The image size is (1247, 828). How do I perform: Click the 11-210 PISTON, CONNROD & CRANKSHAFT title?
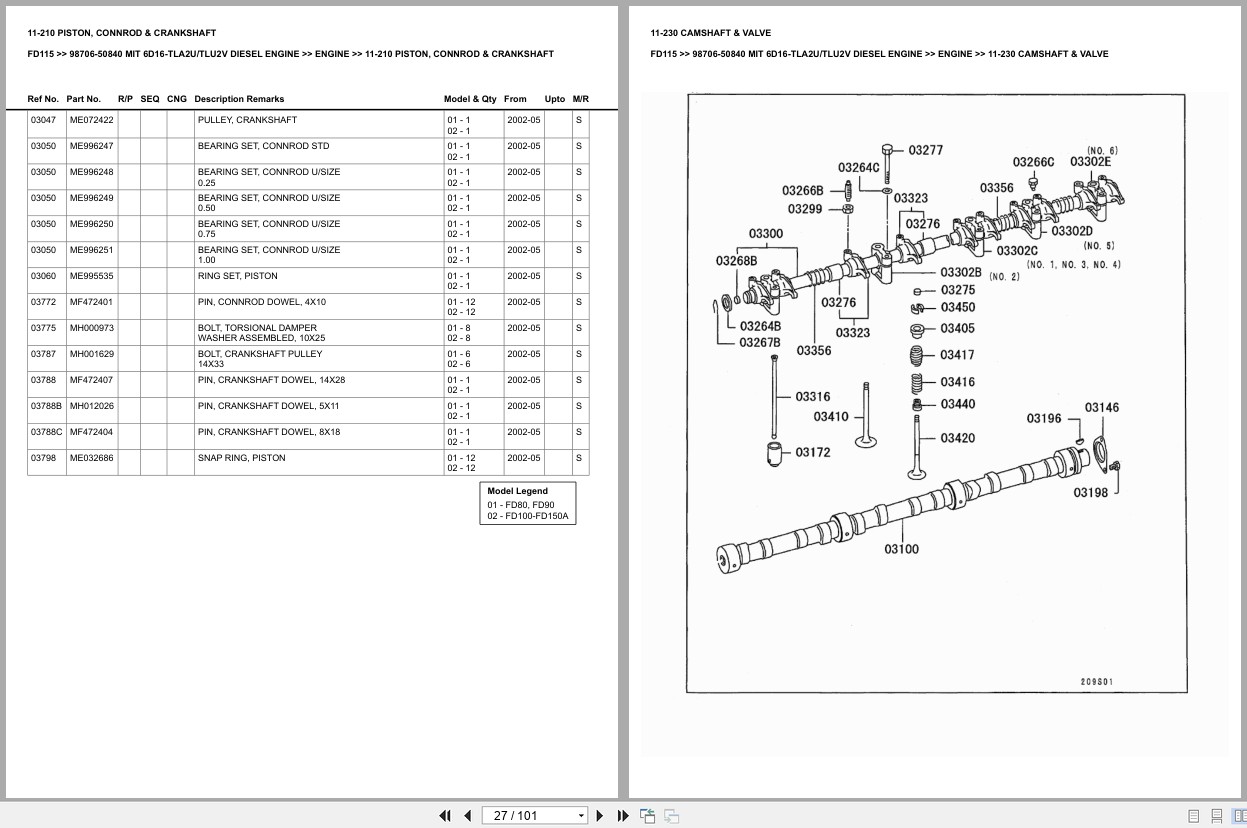(122, 33)
